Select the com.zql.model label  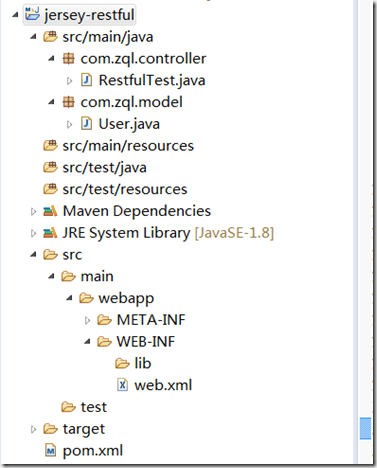point(132,102)
